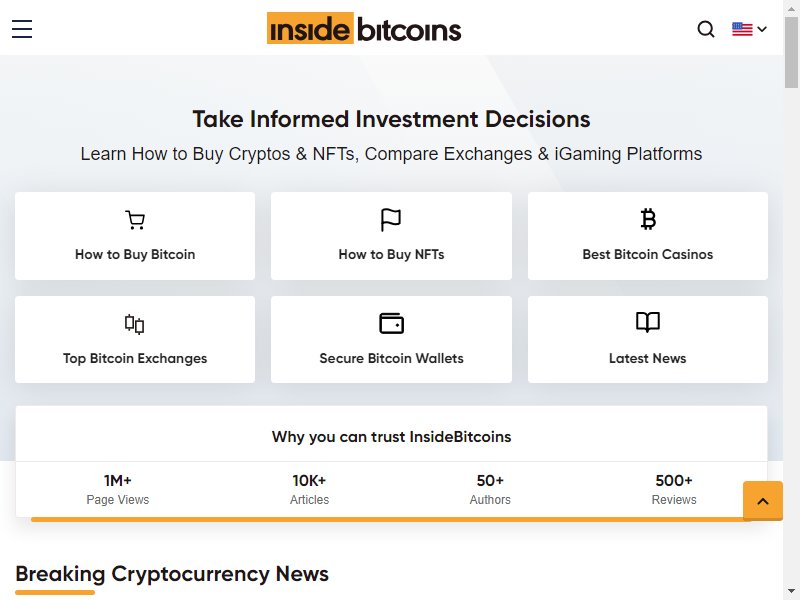800x600 pixels.
Task: Click the US flag language icon
Action: [742, 29]
